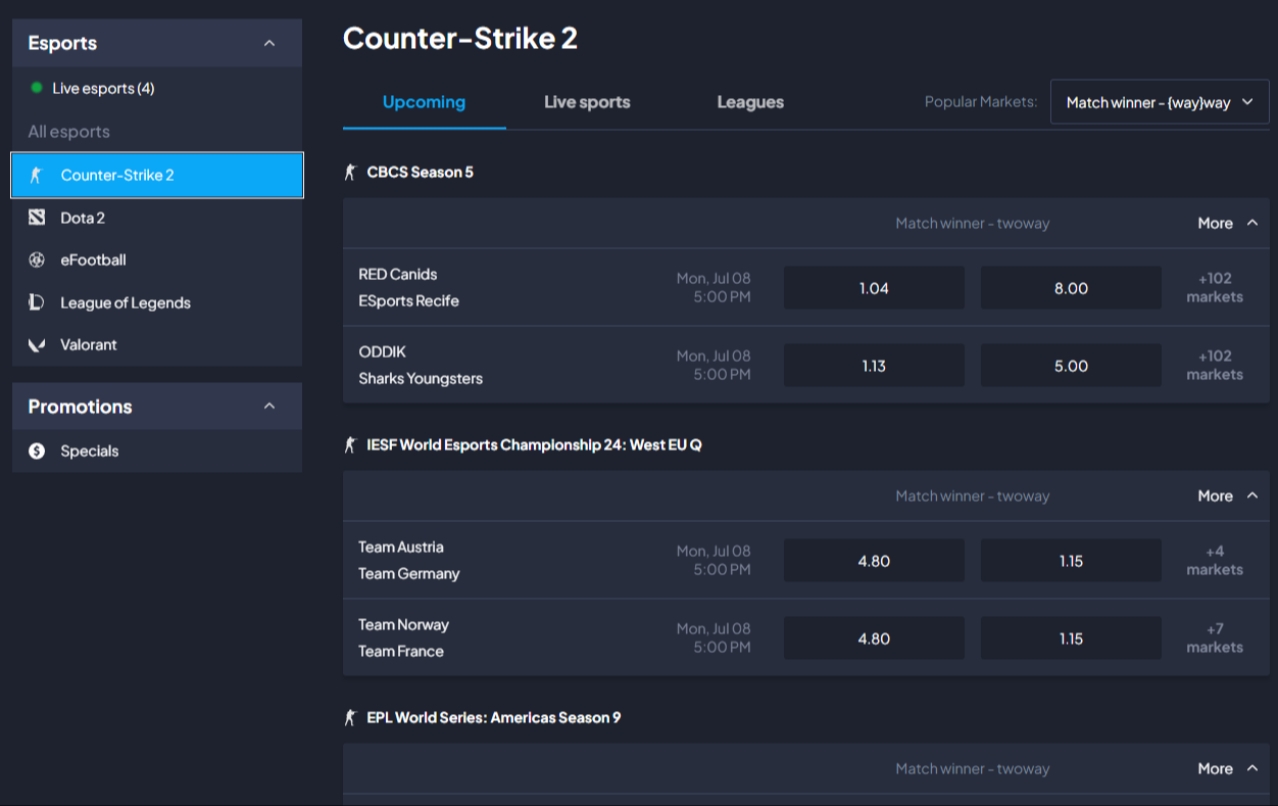
Task: Click the Specials dollar coin icon
Action: (x=37, y=451)
